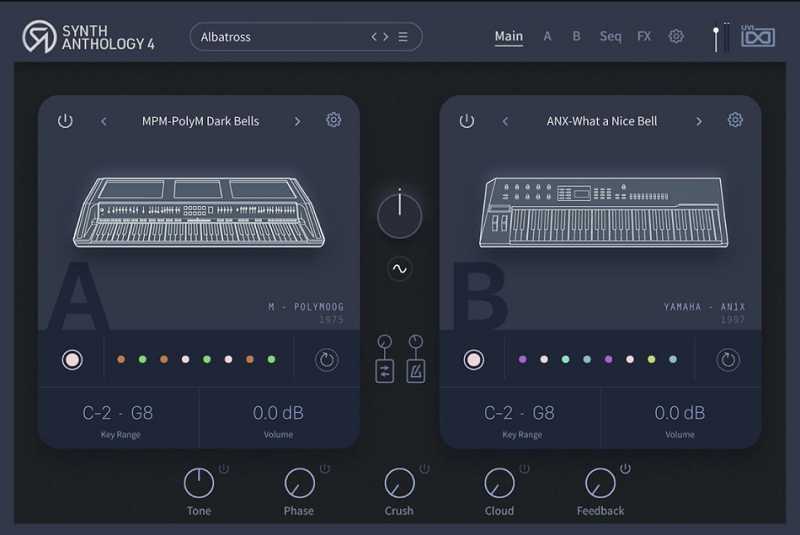Open the center metronome icon

[x=416, y=371]
